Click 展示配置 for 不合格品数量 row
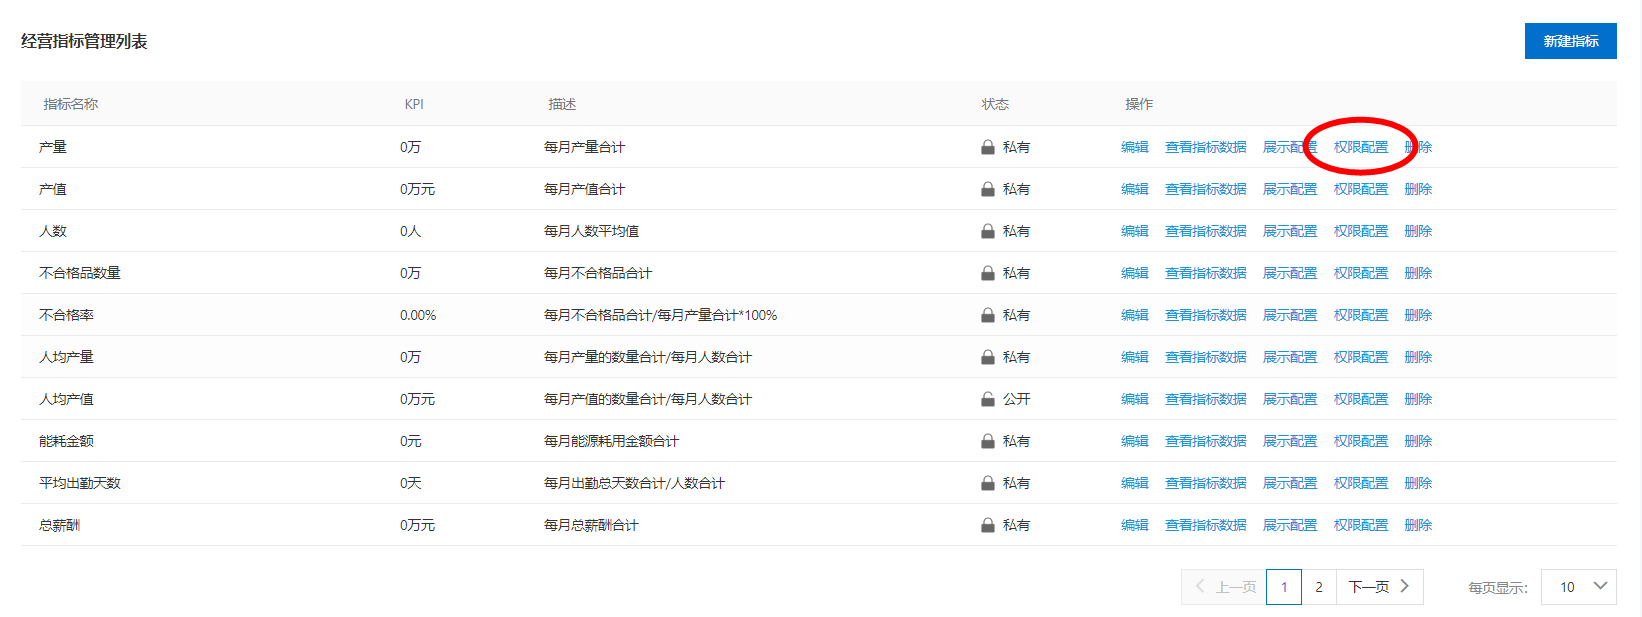Screen dimensions: 1642x617 1290,273
